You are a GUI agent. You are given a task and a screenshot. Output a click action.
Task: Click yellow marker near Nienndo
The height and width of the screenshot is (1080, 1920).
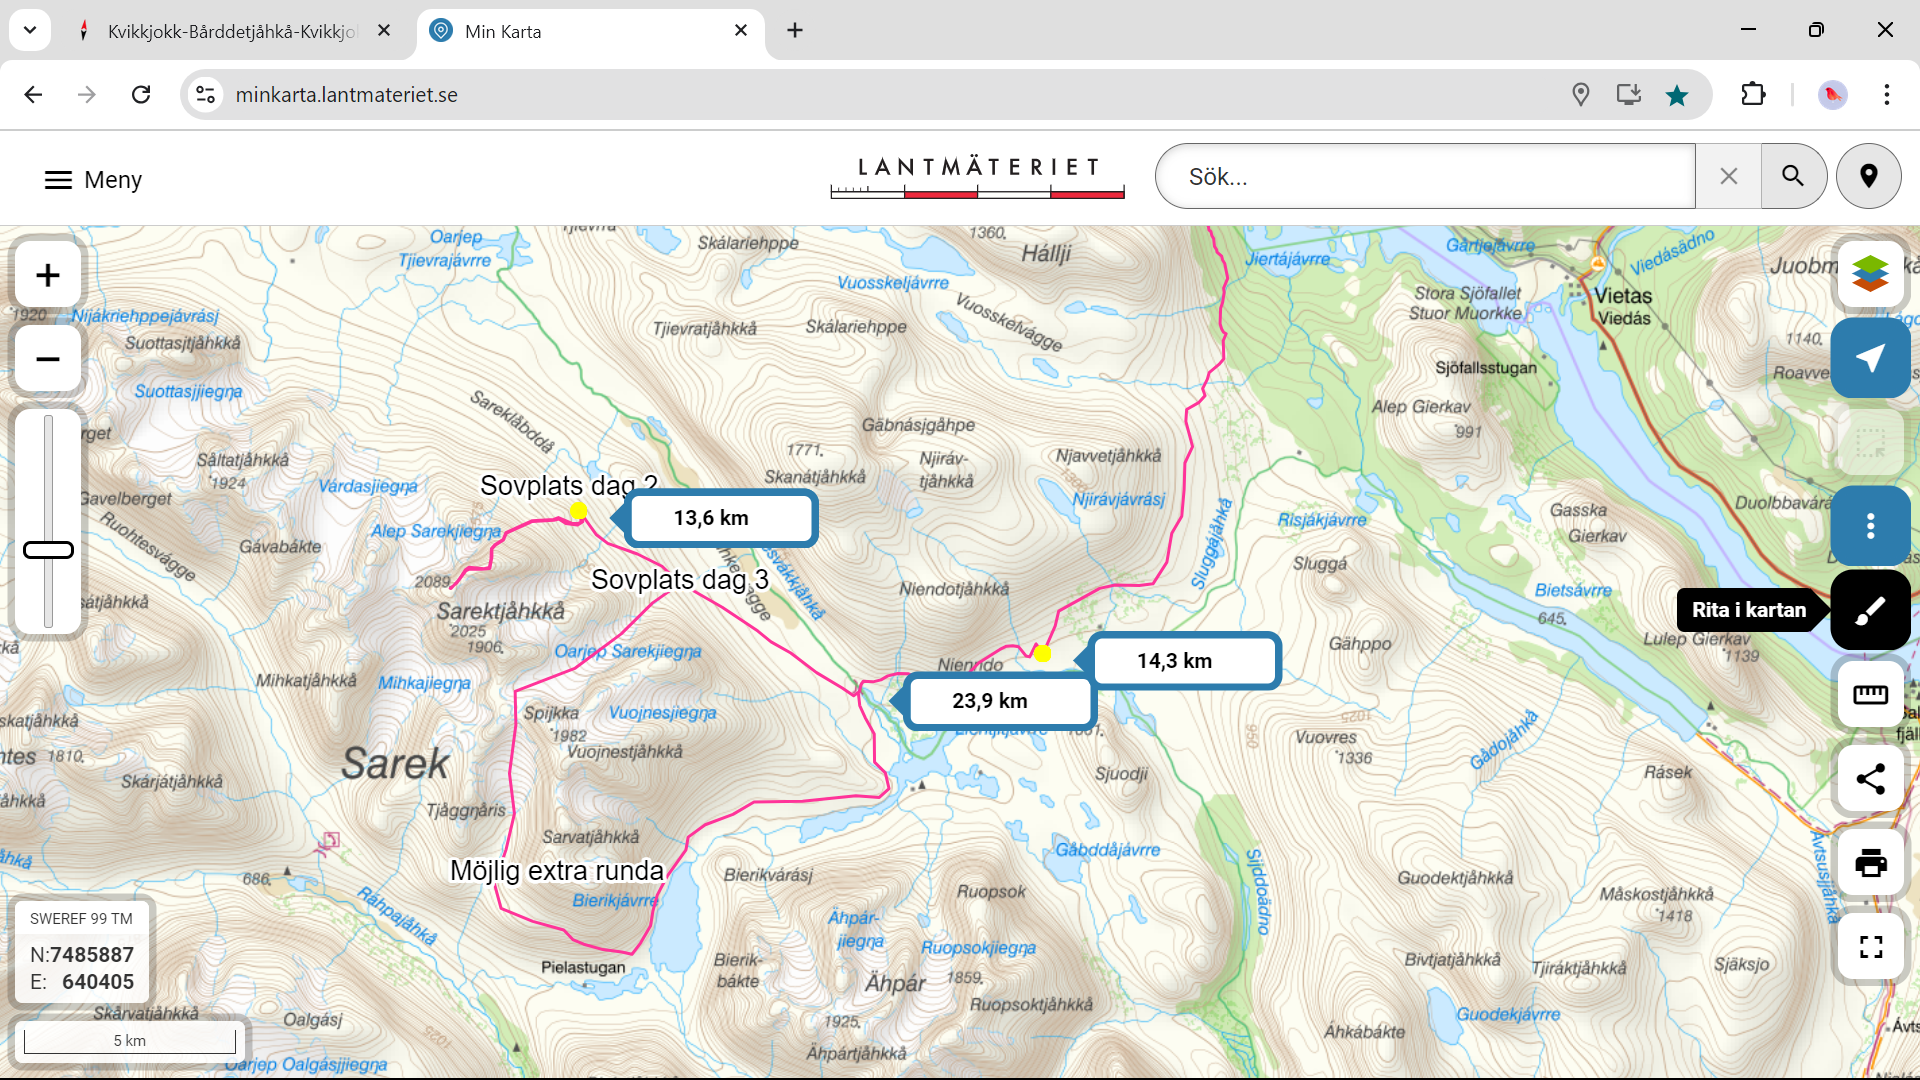pos(1042,654)
